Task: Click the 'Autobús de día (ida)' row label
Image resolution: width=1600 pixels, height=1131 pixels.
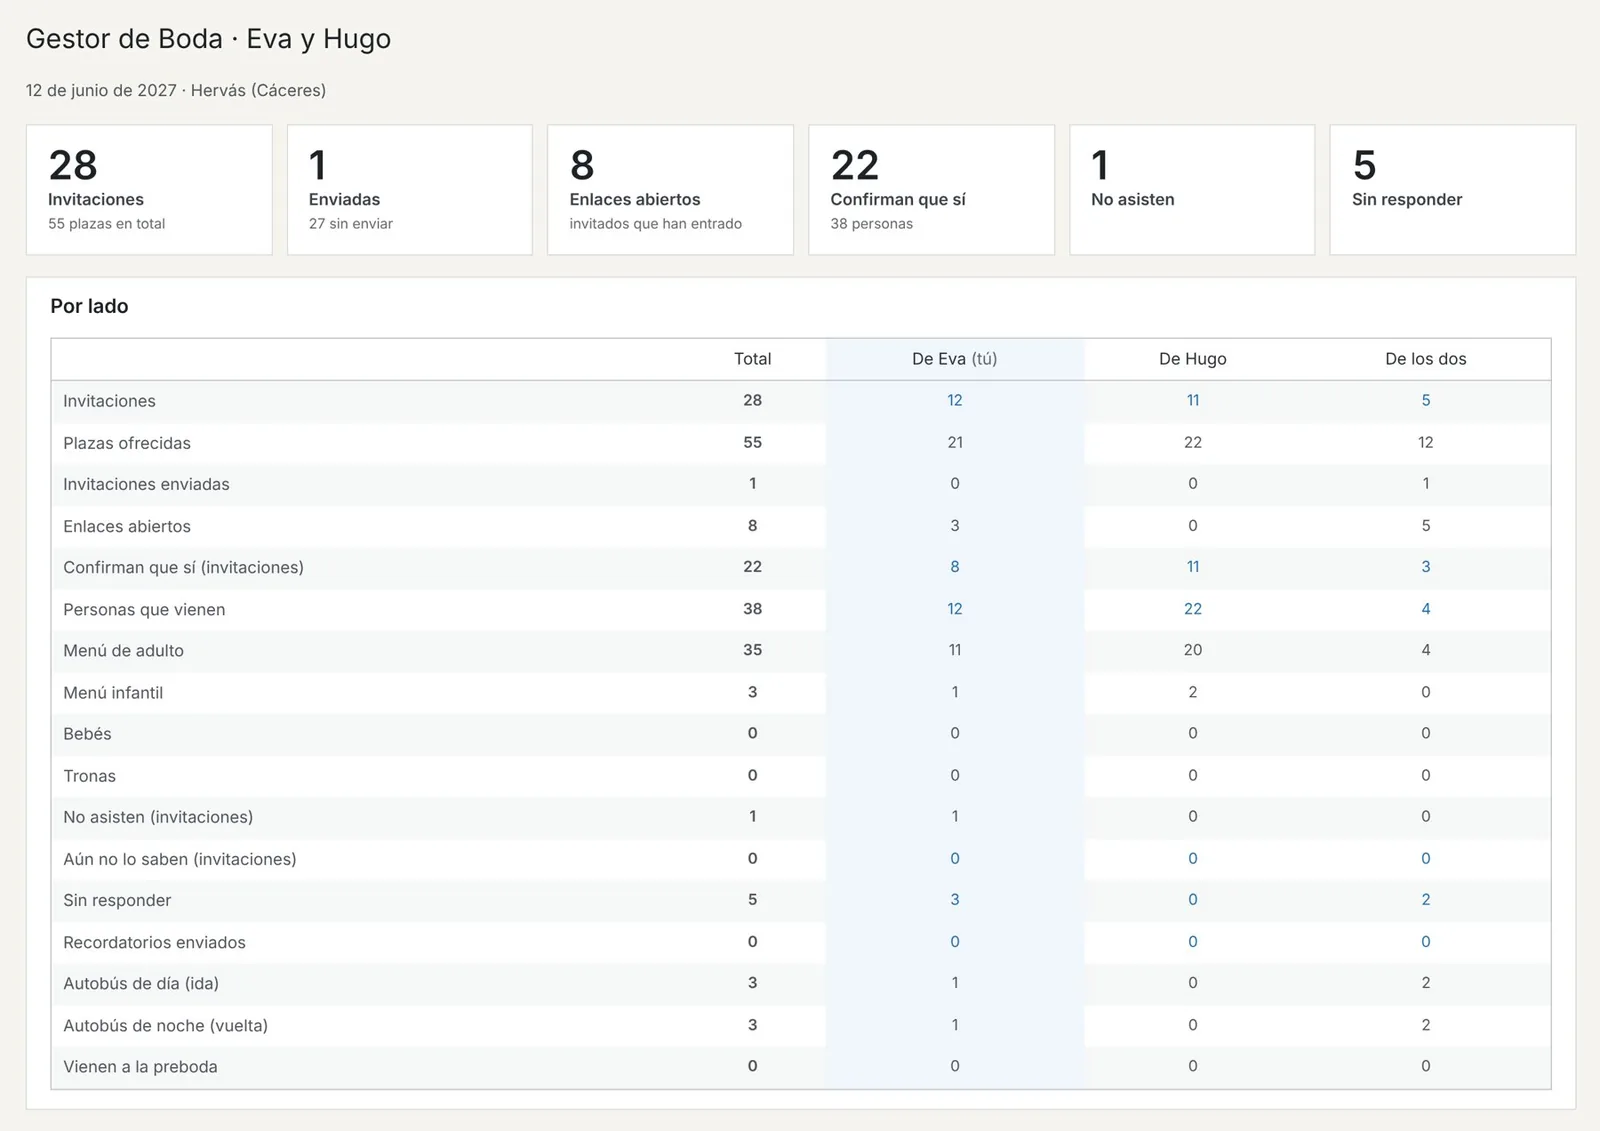Action: pos(141,984)
